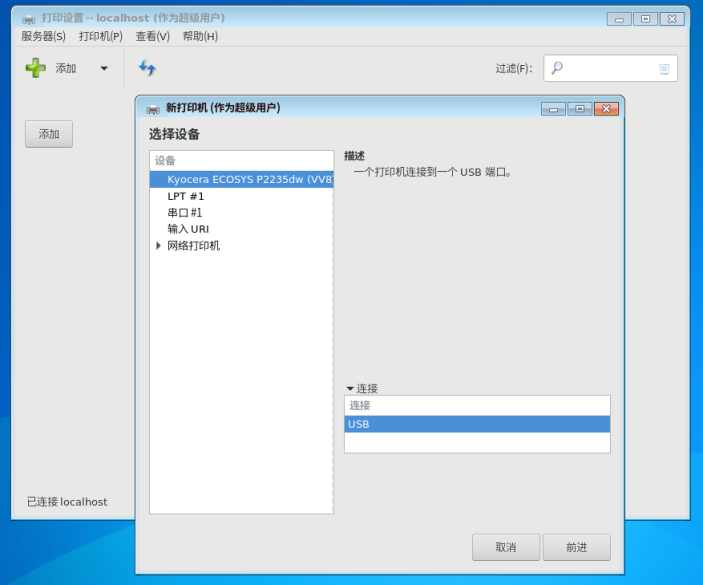Viewport: 703px width, 585px height.
Task: Open the 服务器(S) menu
Action: click(43, 36)
